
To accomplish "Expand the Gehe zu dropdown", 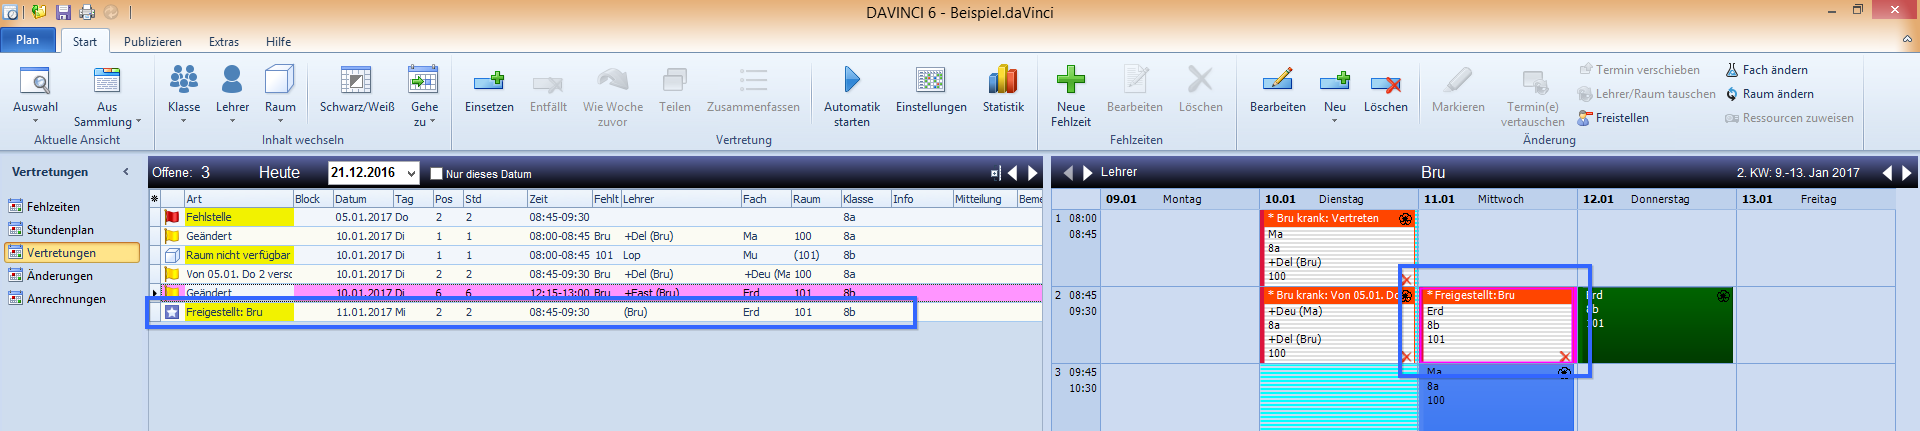I will [424, 97].
